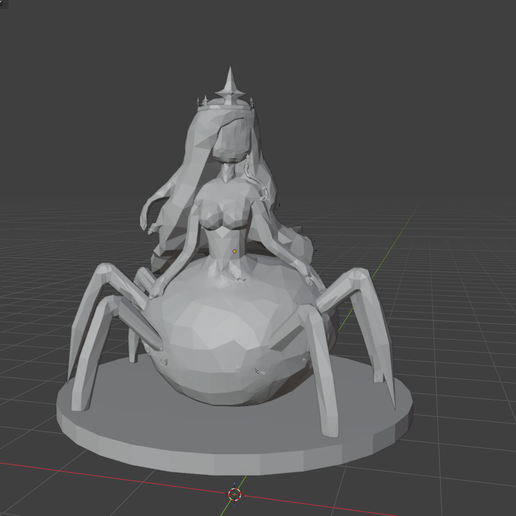Click the orange object origin dot

[x=234, y=251]
